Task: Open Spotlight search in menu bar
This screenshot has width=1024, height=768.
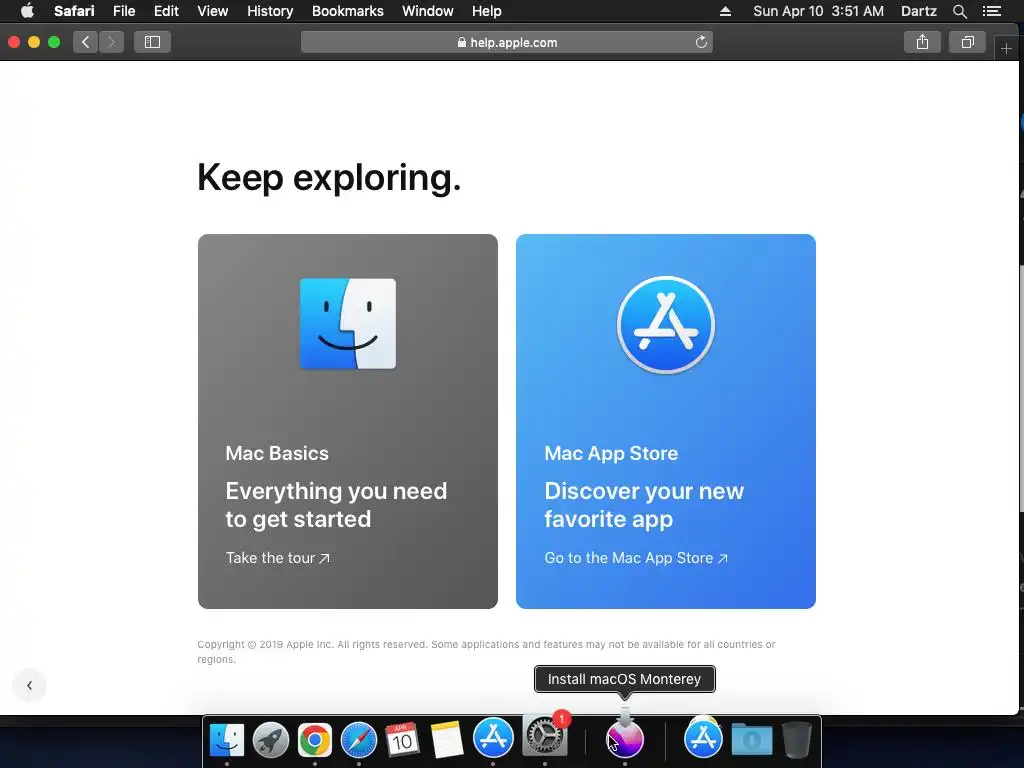Action: click(959, 11)
